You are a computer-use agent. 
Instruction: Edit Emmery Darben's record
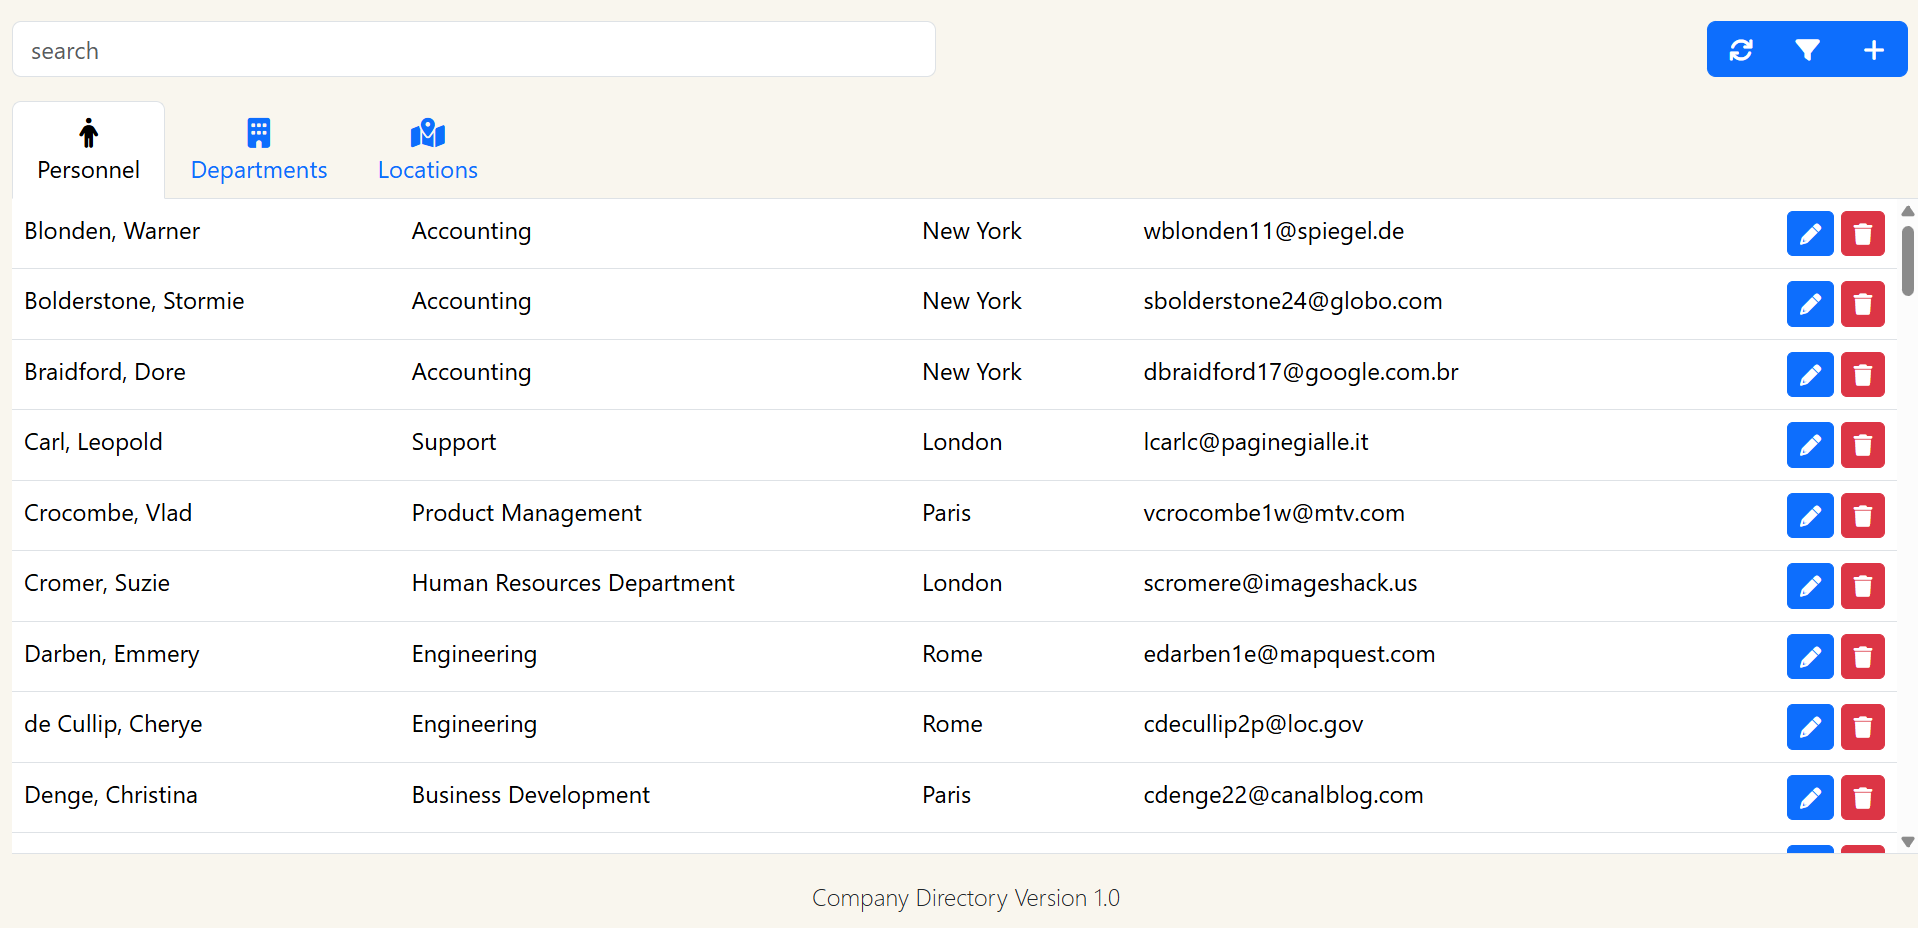tap(1810, 657)
